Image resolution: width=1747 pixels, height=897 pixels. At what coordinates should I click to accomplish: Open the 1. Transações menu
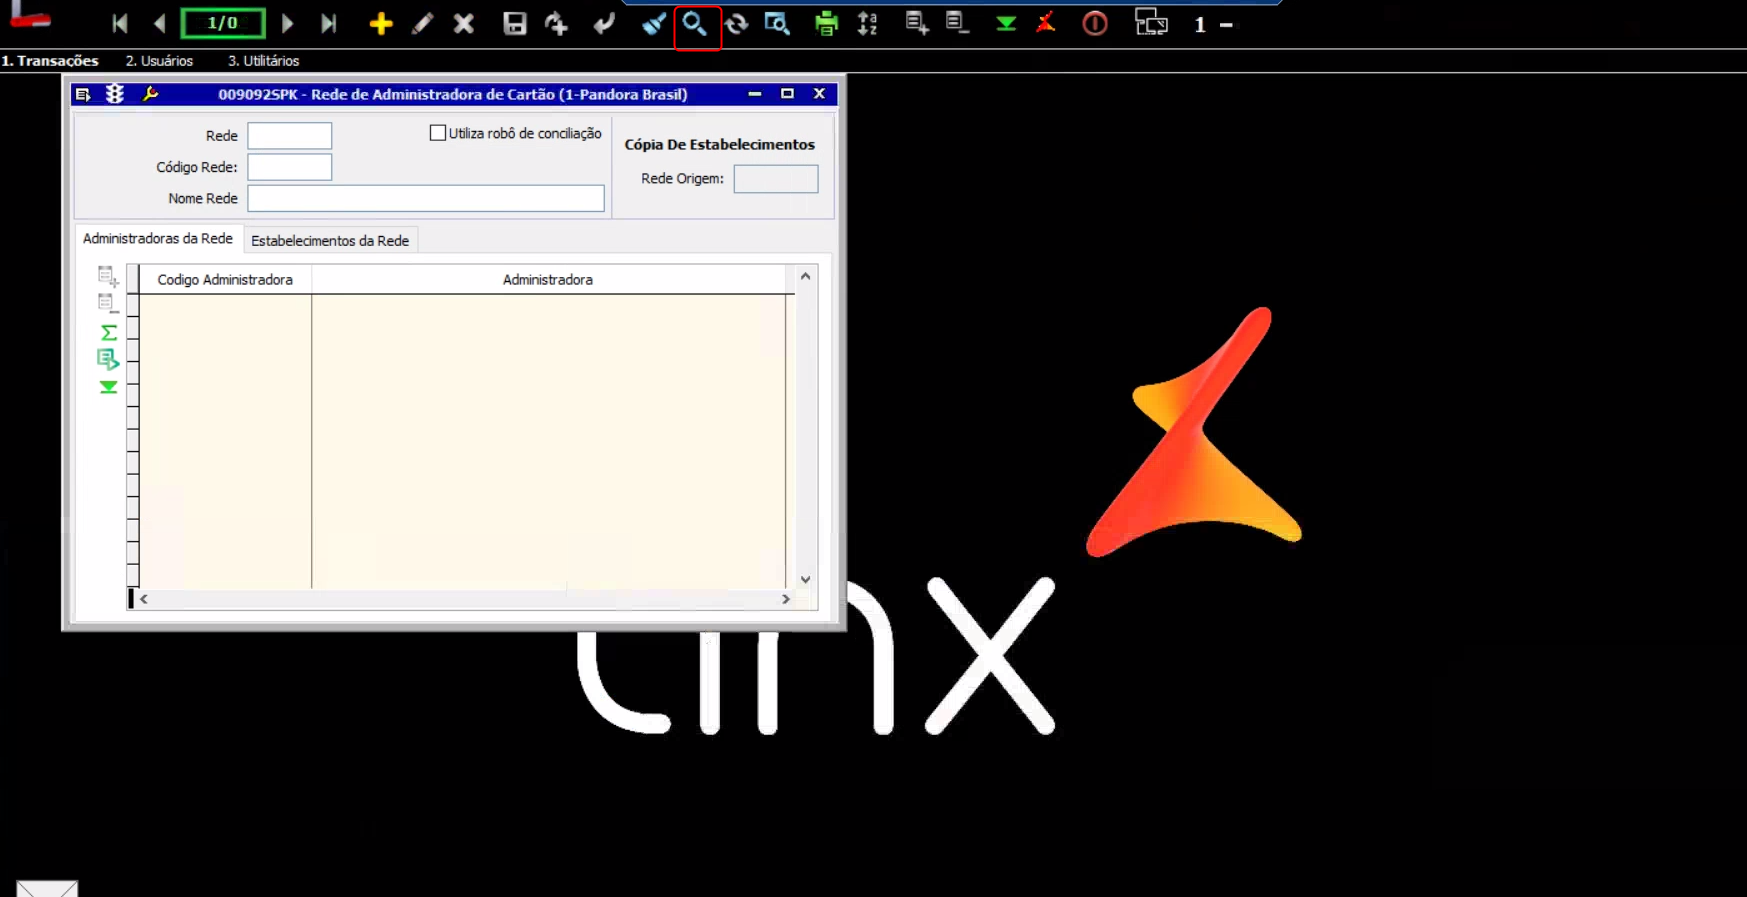tap(50, 61)
